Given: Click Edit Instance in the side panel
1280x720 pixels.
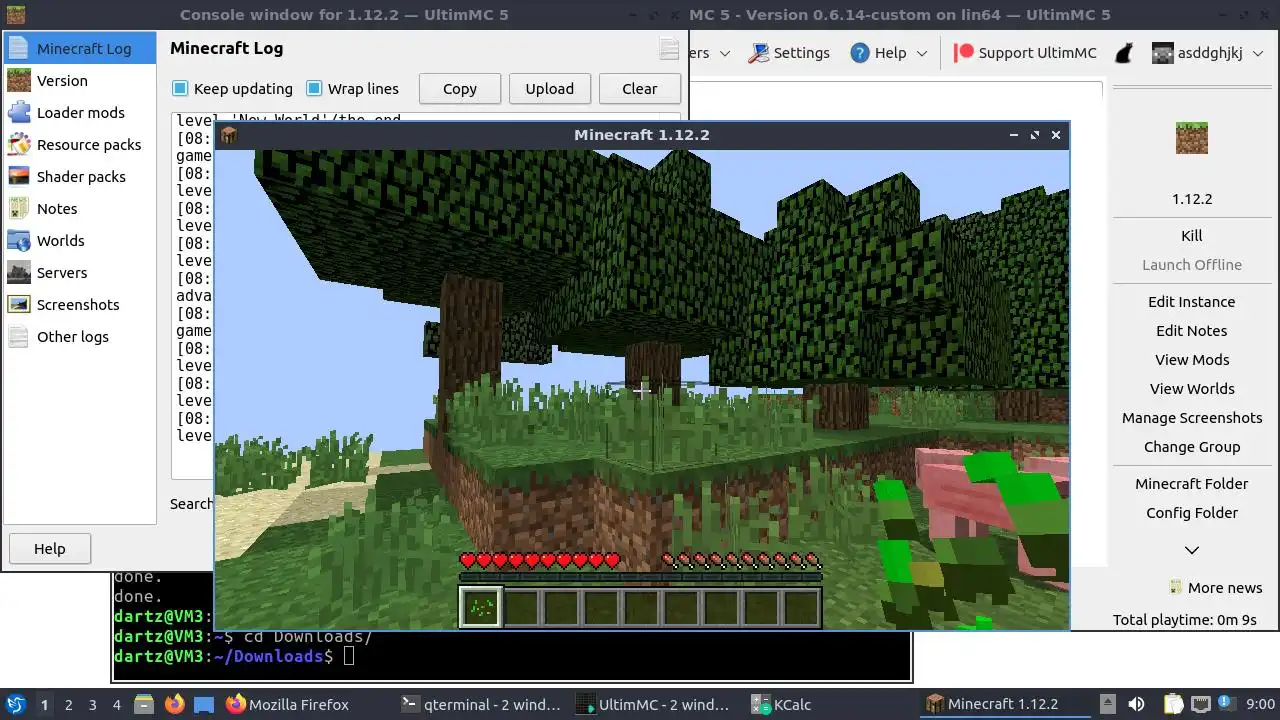Looking at the screenshot, I should pos(1192,302).
